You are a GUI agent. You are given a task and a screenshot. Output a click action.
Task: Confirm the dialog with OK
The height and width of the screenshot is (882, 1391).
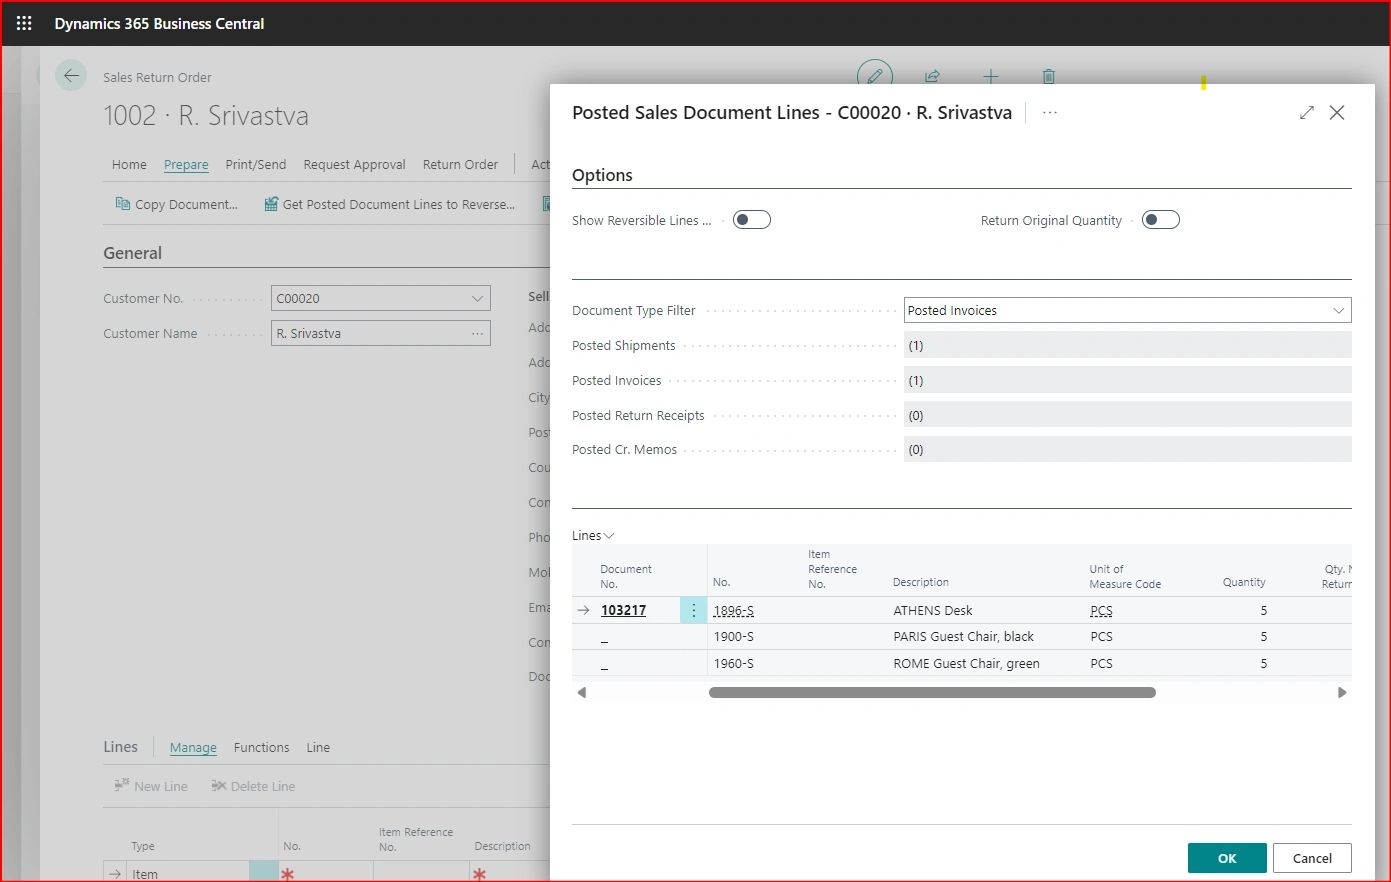tap(1226, 858)
